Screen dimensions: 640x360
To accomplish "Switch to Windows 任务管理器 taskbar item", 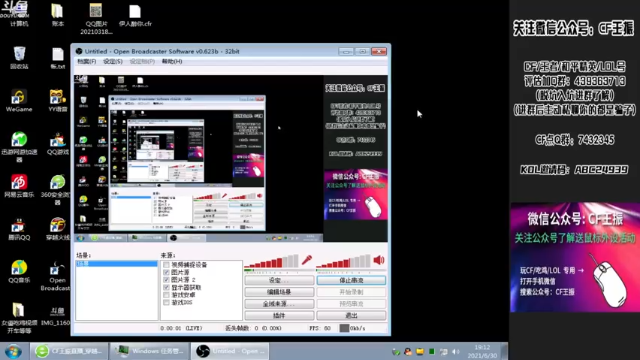I will [x=149, y=351].
